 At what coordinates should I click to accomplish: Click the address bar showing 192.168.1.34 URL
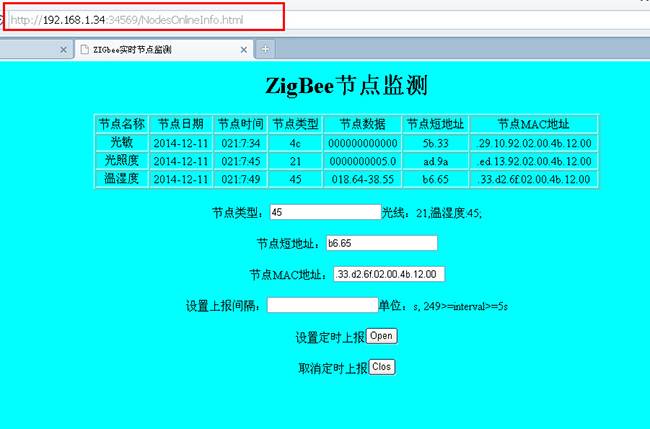tap(140, 19)
